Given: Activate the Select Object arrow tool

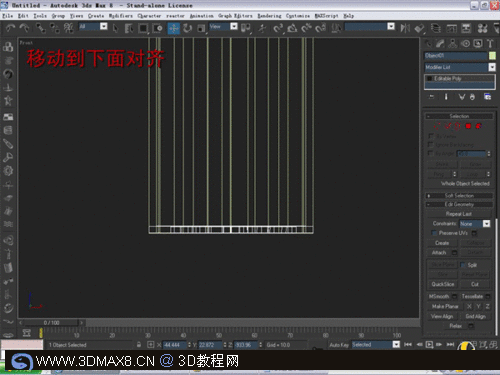Looking at the screenshot, I should pos(115,28).
